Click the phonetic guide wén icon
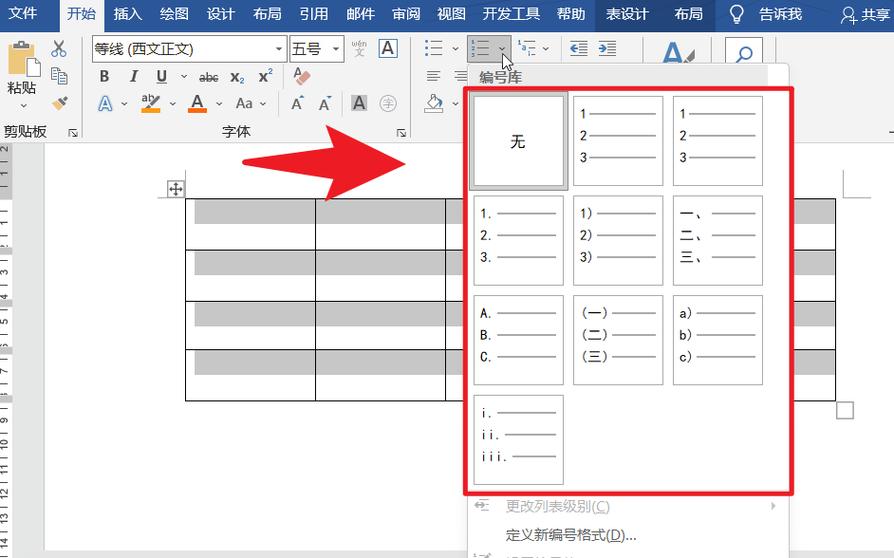 pyautogui.click(x=359, y=48)
